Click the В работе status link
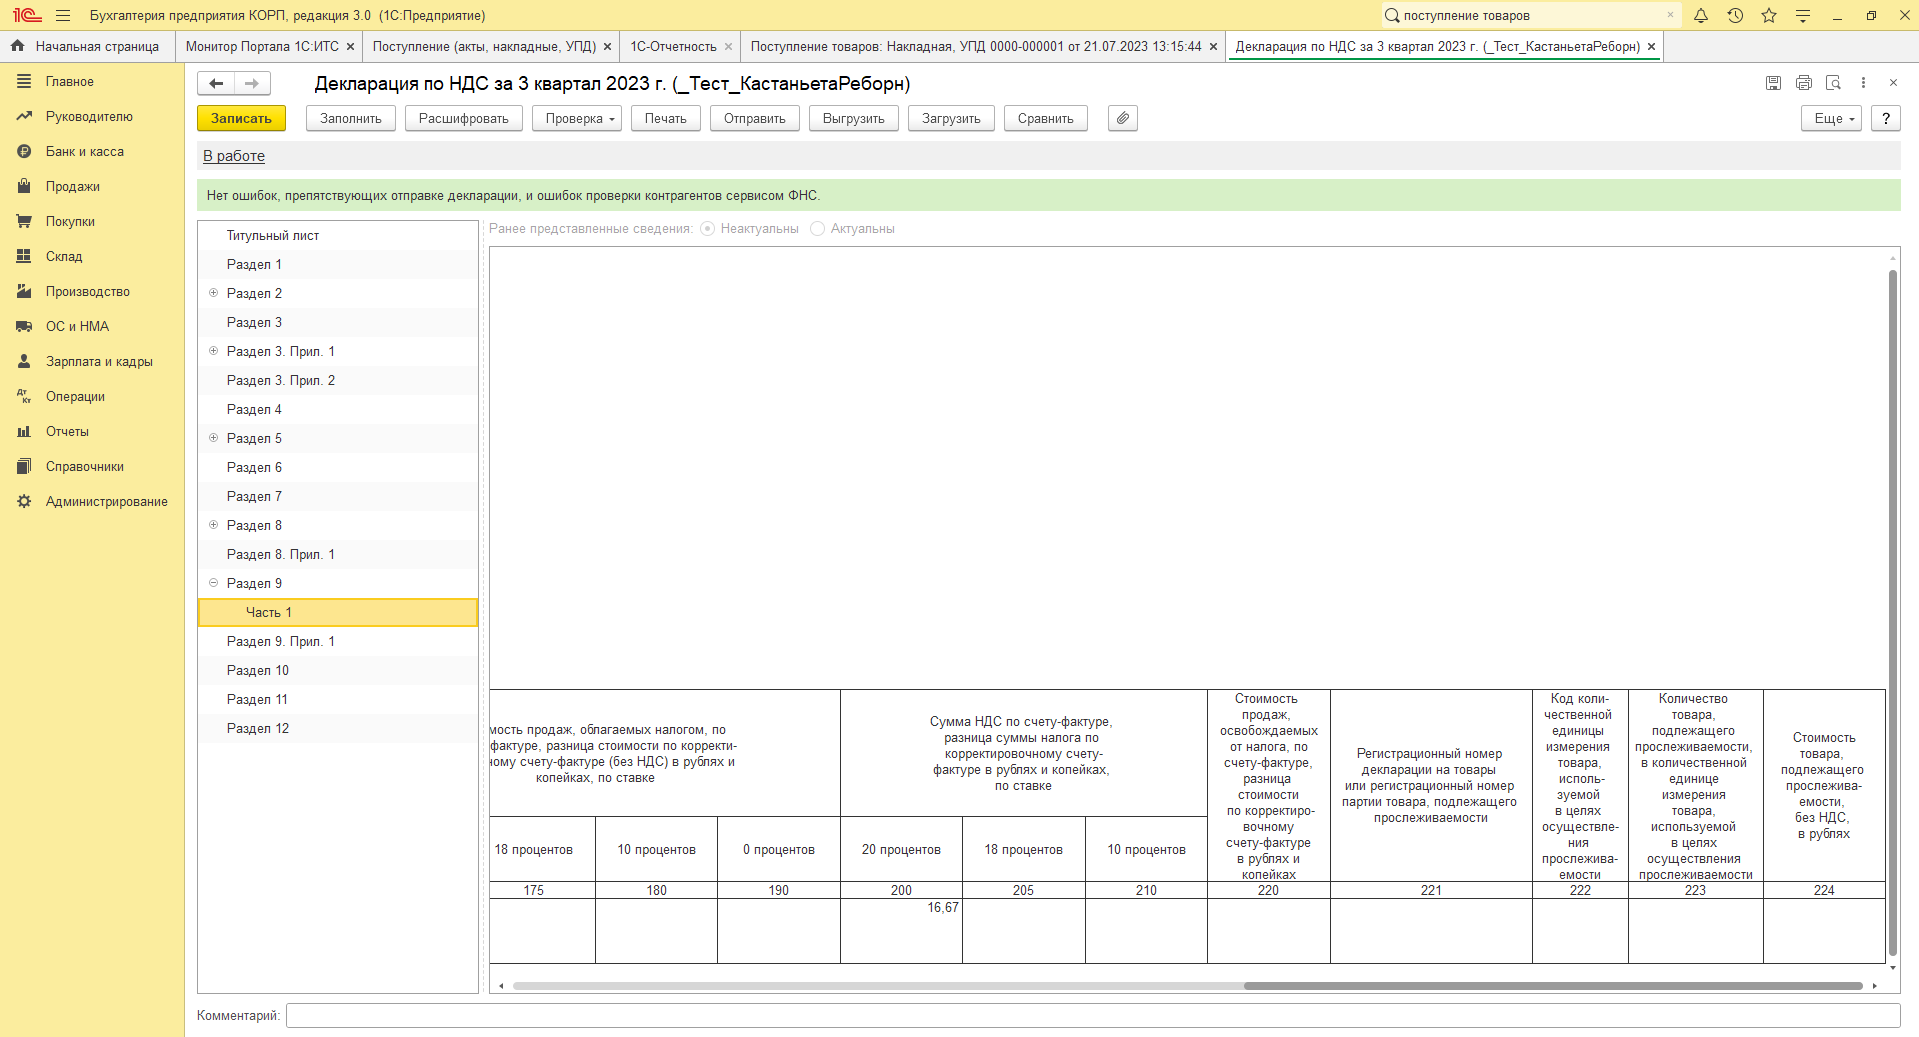 [234, 156]
